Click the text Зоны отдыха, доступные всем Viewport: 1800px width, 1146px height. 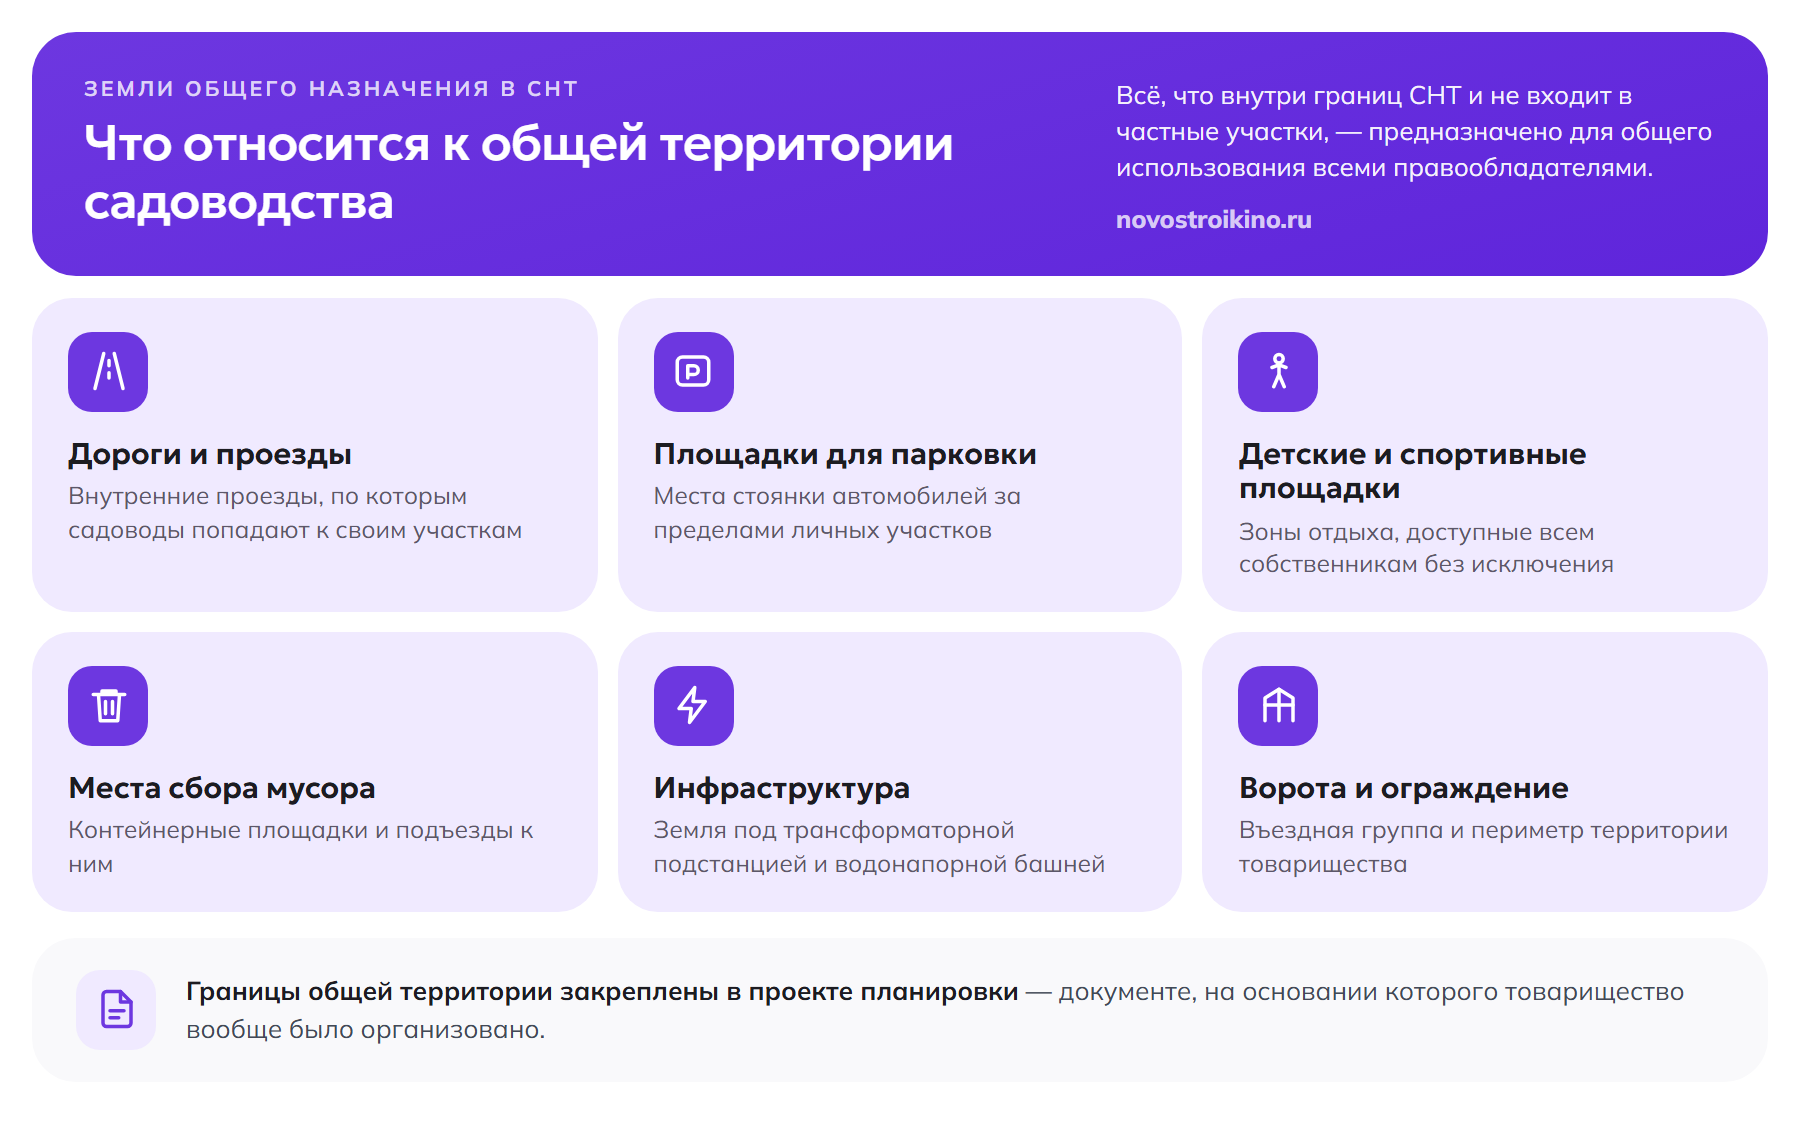pos(1416,533)
